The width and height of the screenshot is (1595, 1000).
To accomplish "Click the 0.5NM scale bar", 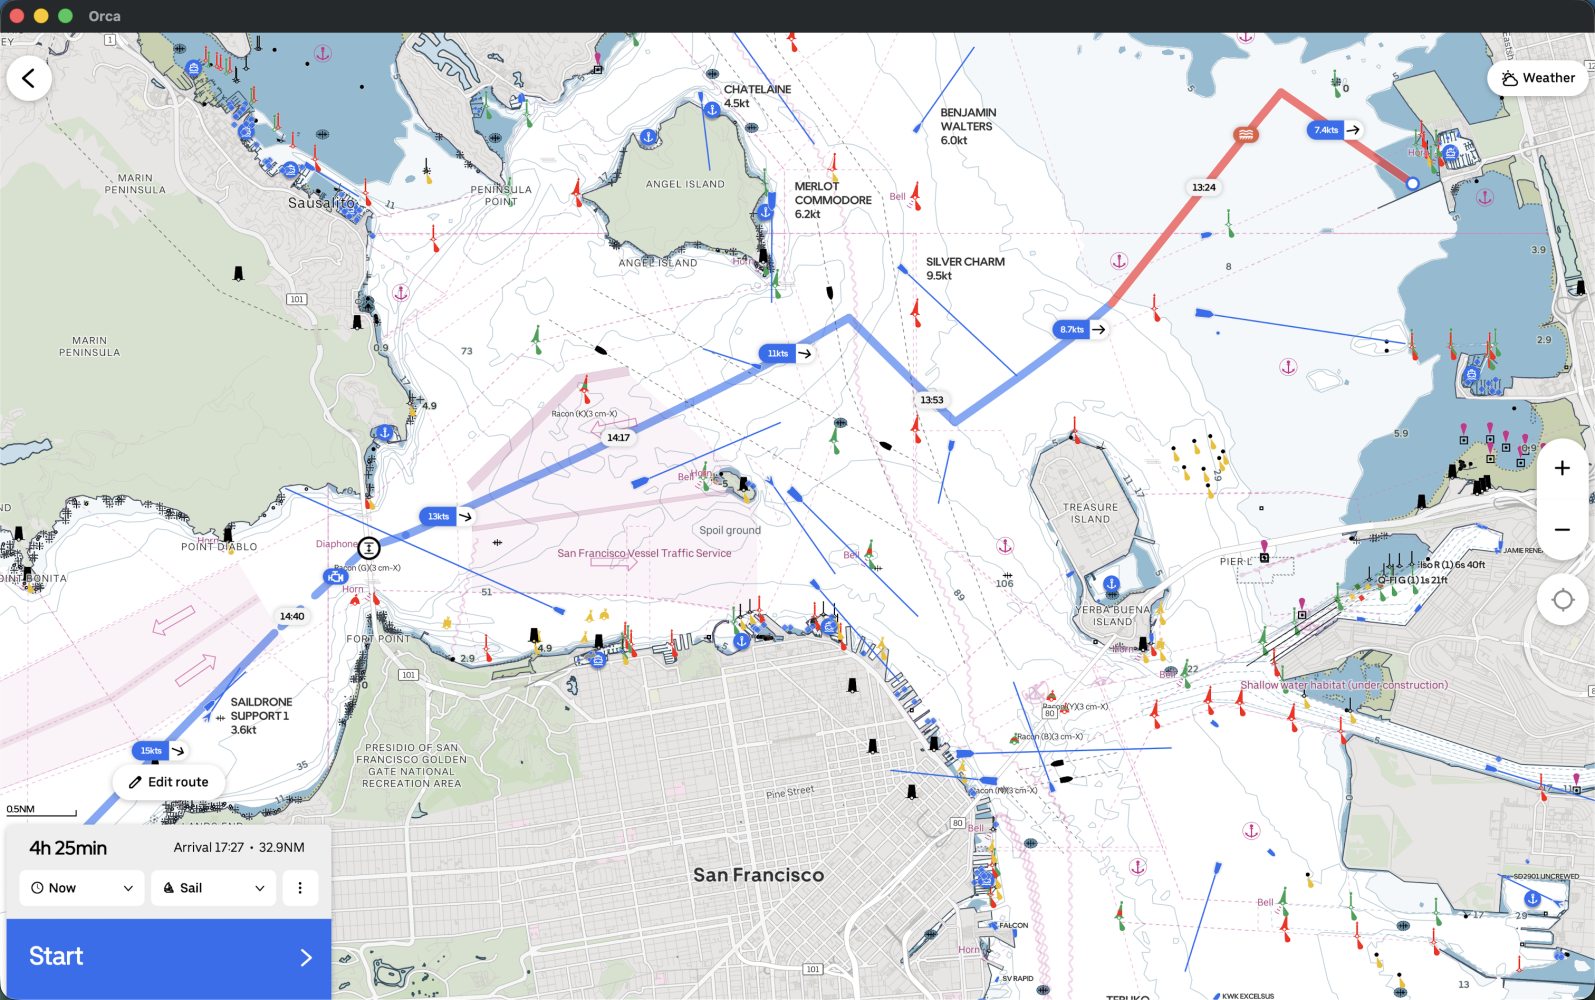I will 41,810.
